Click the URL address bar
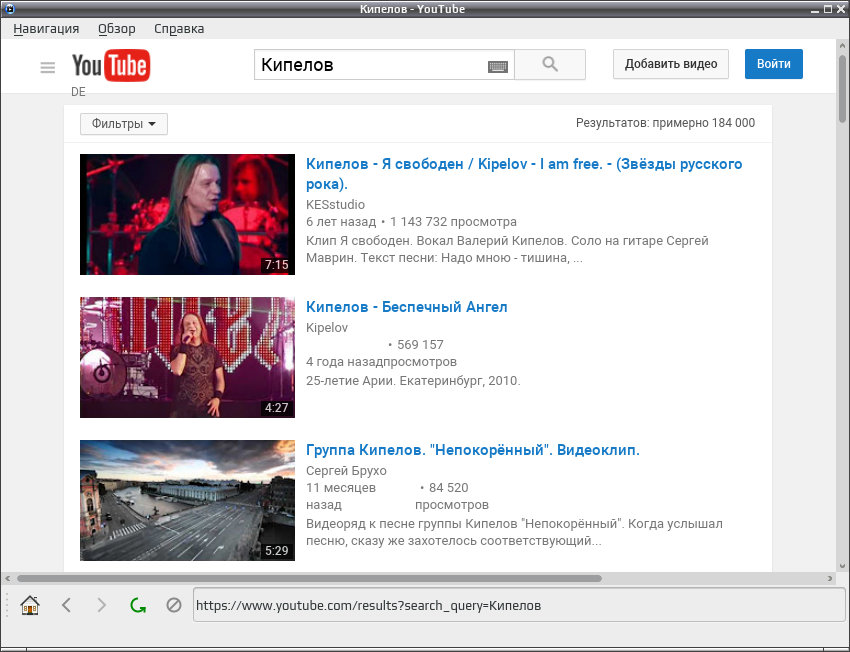Viewport: 850px width, 652px height. pyautogui.click(x=519, y=605)
